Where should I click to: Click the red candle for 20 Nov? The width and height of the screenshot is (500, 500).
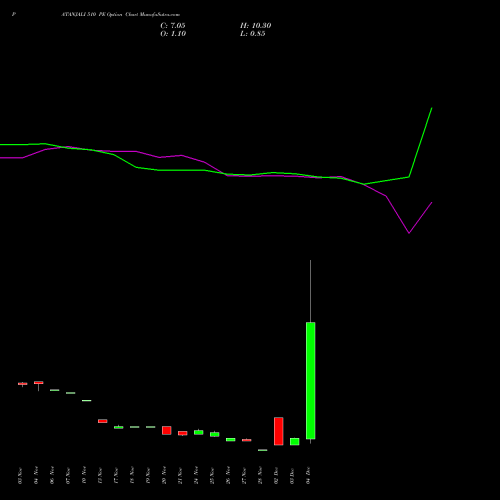pyautogui.click(x=167, y=430)
